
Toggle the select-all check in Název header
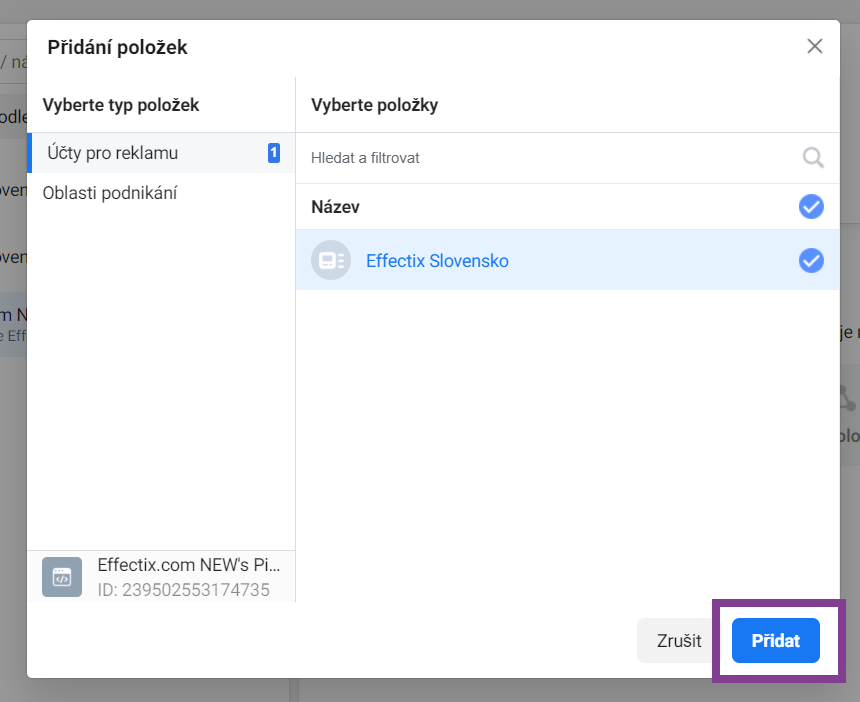811,207
